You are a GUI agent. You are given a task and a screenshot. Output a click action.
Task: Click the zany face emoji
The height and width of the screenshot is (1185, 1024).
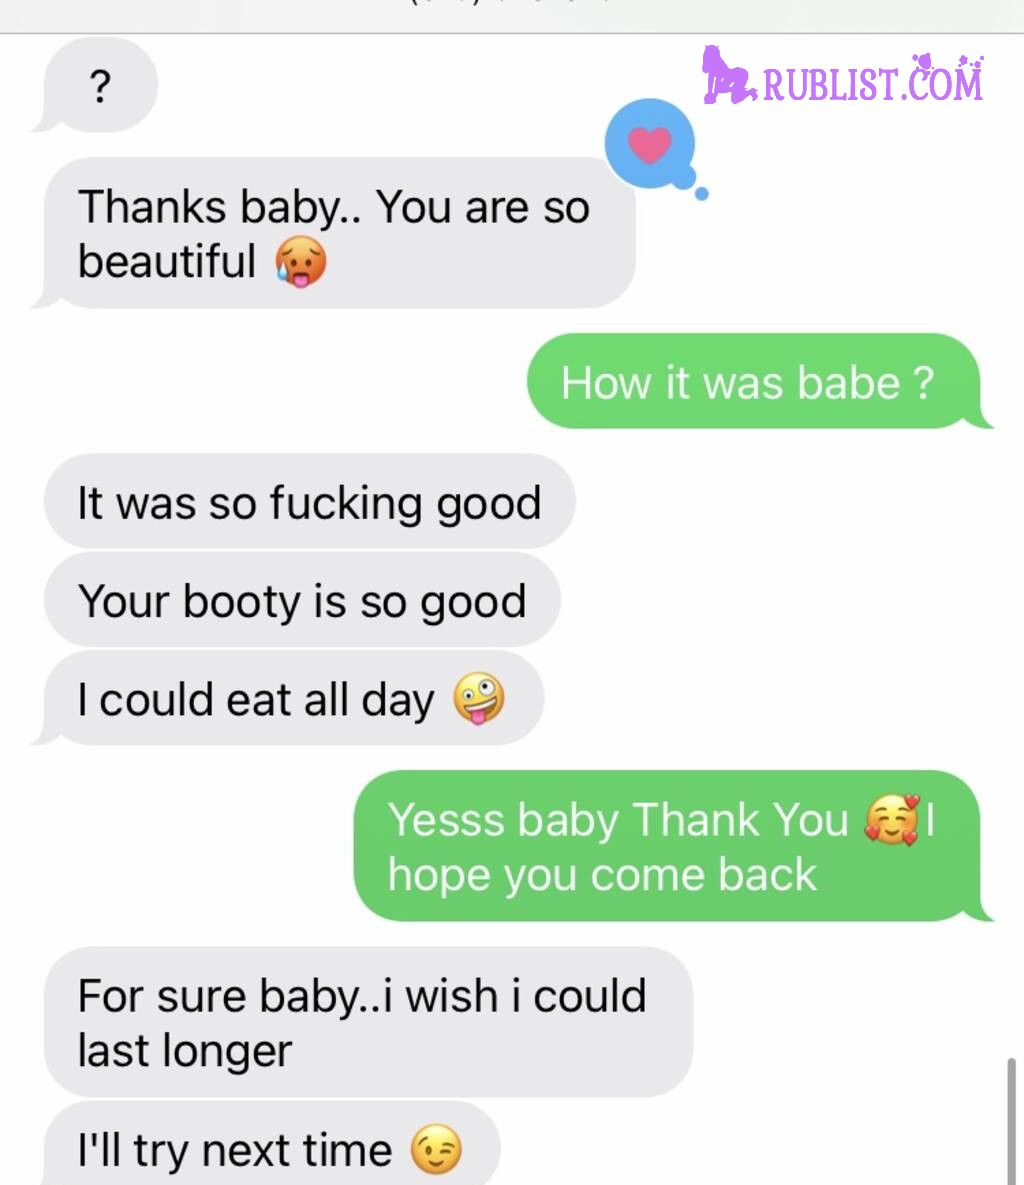(478, 698)
